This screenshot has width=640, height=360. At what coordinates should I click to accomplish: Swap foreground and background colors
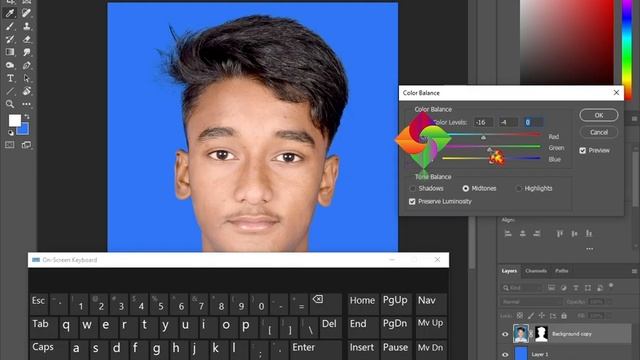coord(27,117)
